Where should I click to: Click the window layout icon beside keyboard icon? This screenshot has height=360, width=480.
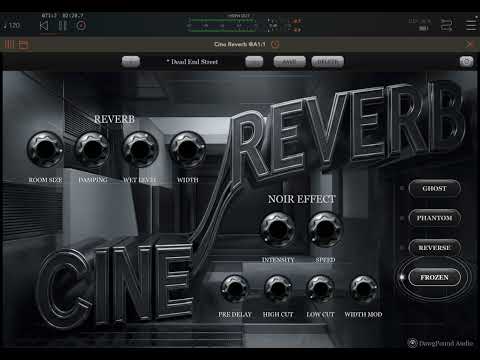click(24, 44)
